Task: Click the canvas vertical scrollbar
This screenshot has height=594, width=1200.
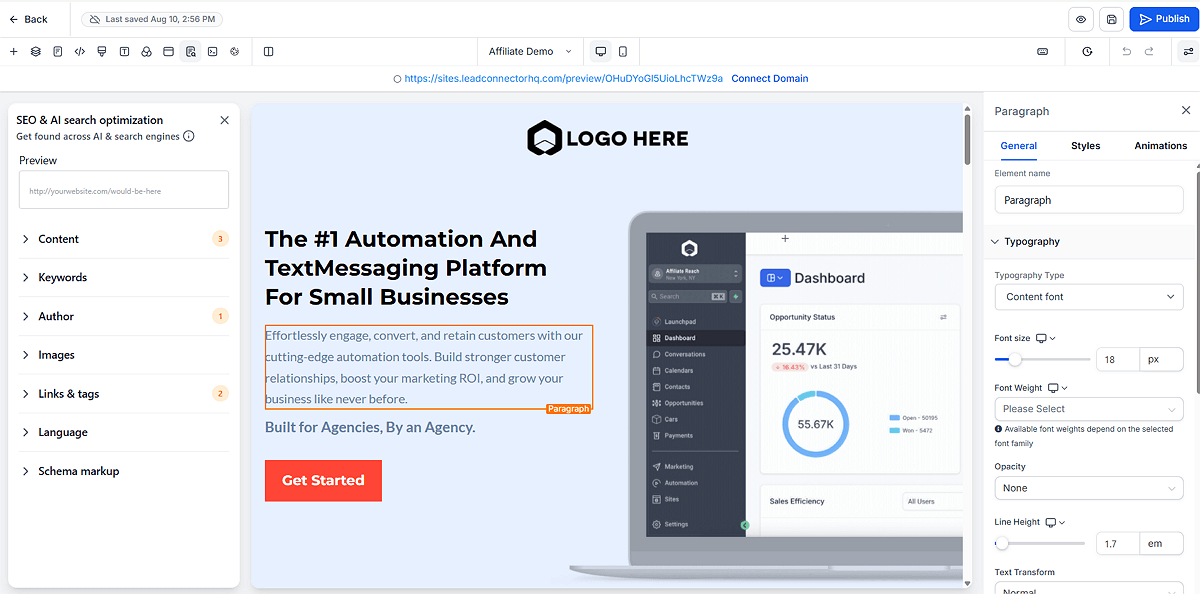Action: coord(967,141)
